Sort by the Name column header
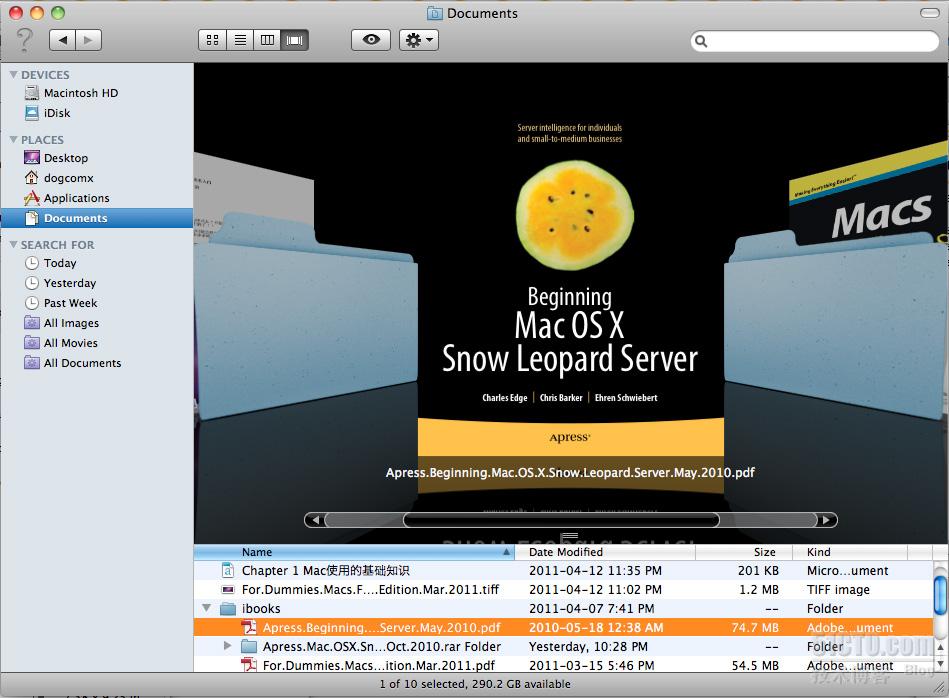Viewport: 949px width, 698px height. point(354,552)
